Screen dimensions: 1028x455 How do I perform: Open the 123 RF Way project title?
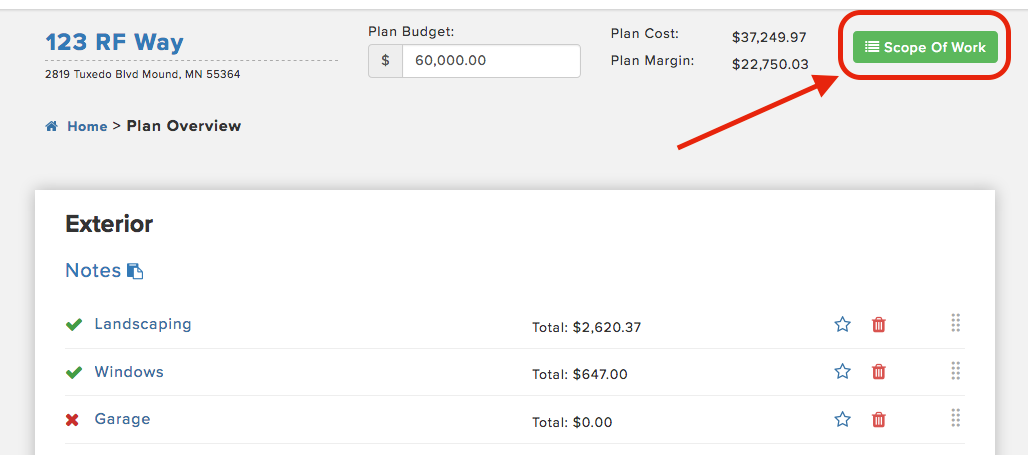click(115, 43)
